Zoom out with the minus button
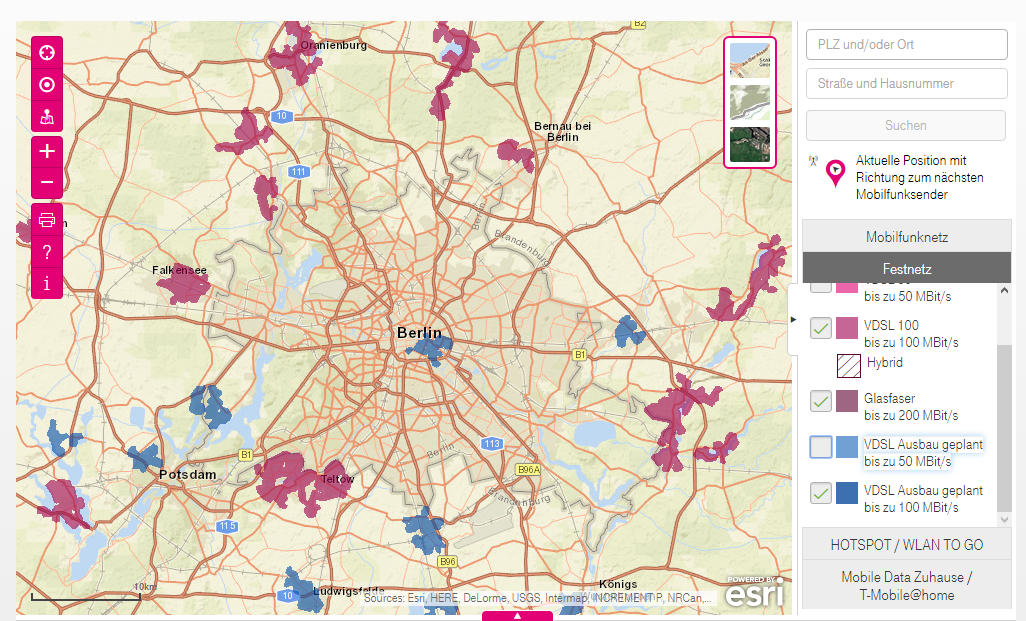Screen dimensions: 1026x621 click(47, 182)
